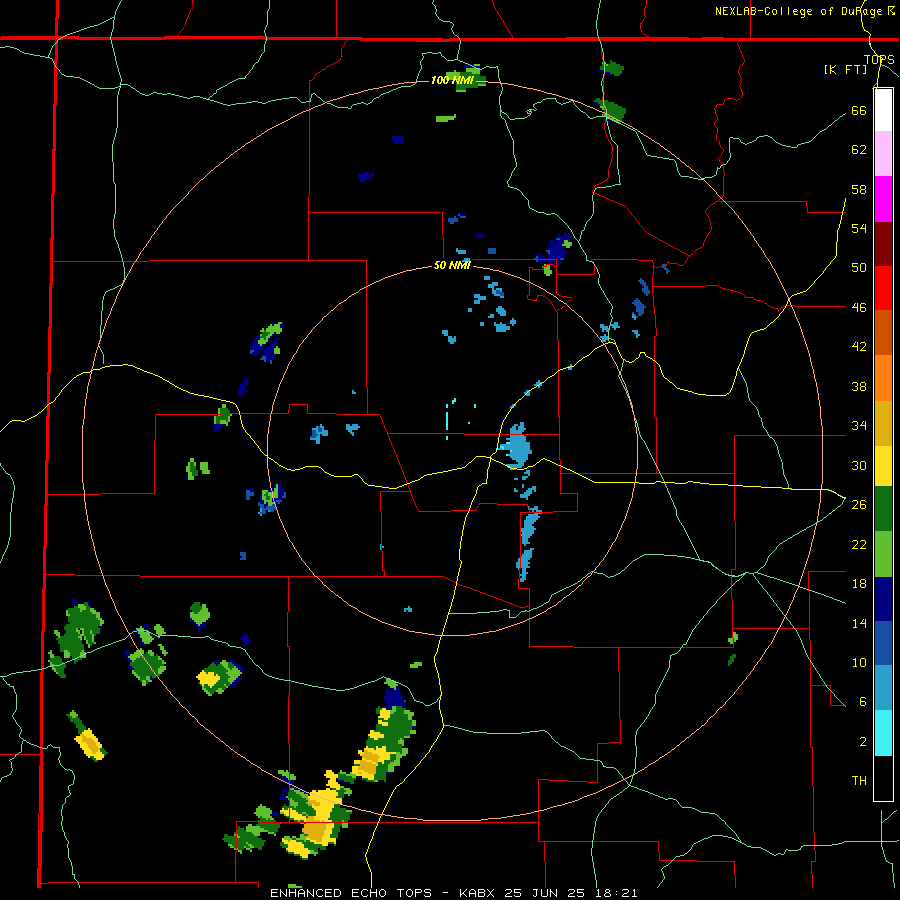This screenshot has width=900, height=900.
Task: Click the 38 legend value
Action: [x=859, y=386]
